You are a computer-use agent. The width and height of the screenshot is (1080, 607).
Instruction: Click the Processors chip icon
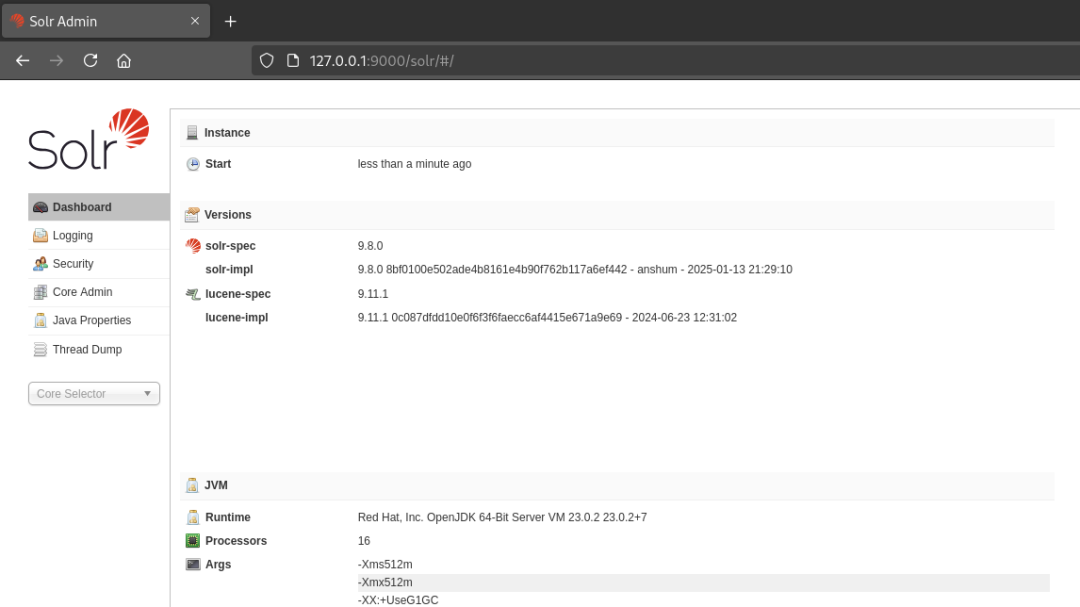point(193,541)
